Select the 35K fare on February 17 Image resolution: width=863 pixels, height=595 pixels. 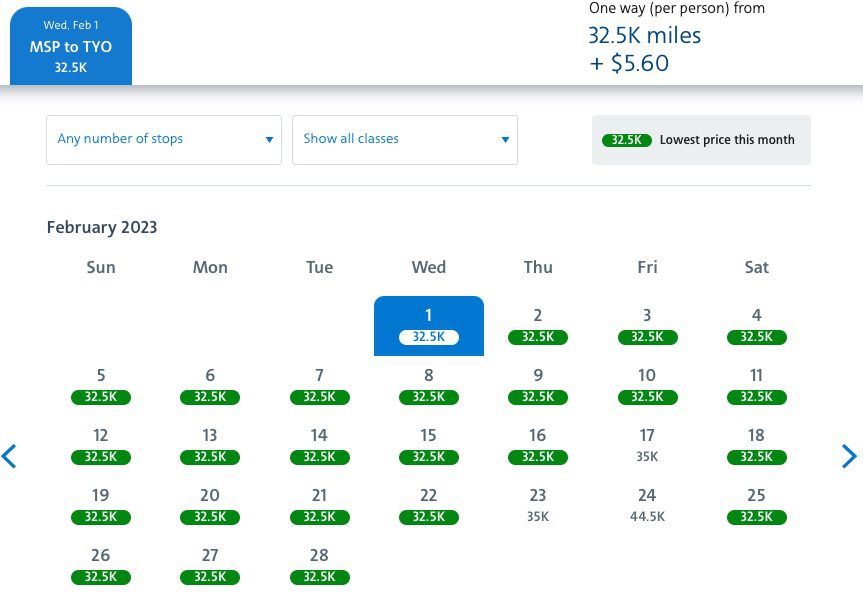pyautogui.click(x=647, y=456)
